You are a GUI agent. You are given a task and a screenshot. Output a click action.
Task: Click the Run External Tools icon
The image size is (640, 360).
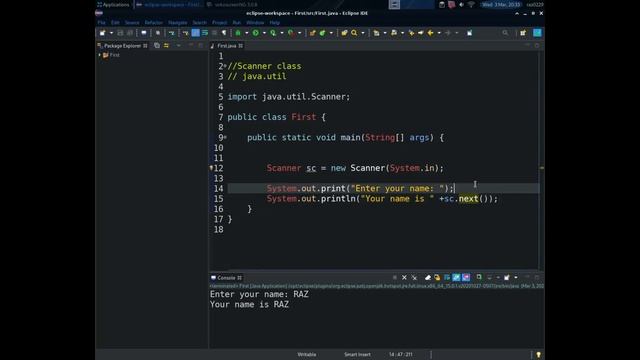(x=291, y=33)
